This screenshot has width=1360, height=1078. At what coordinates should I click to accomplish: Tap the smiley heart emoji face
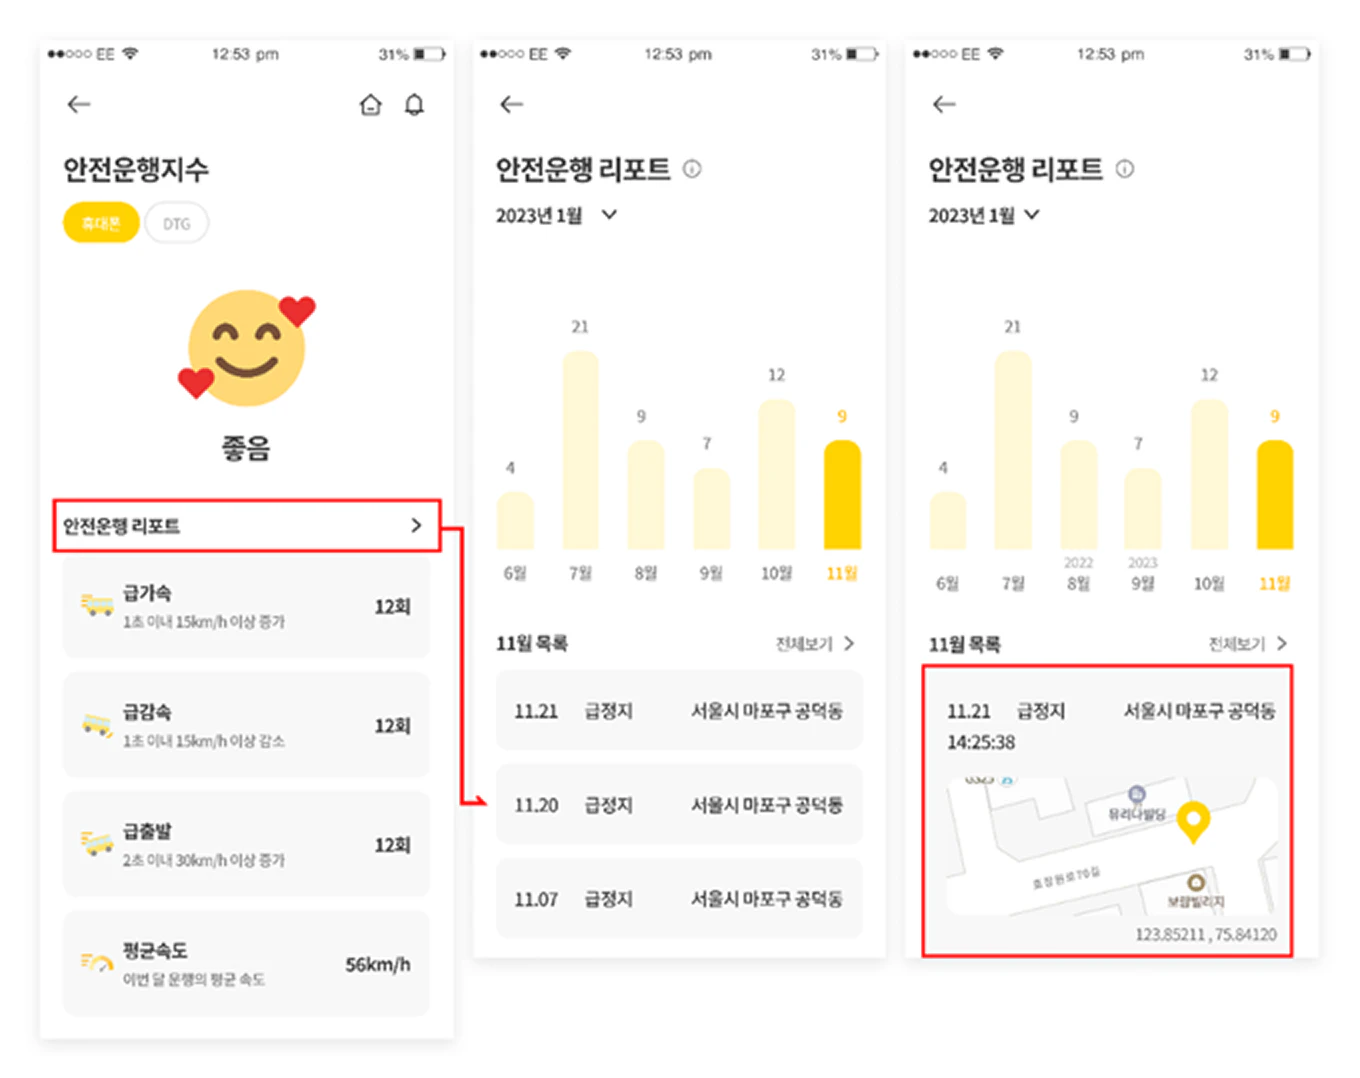point(246,348)
